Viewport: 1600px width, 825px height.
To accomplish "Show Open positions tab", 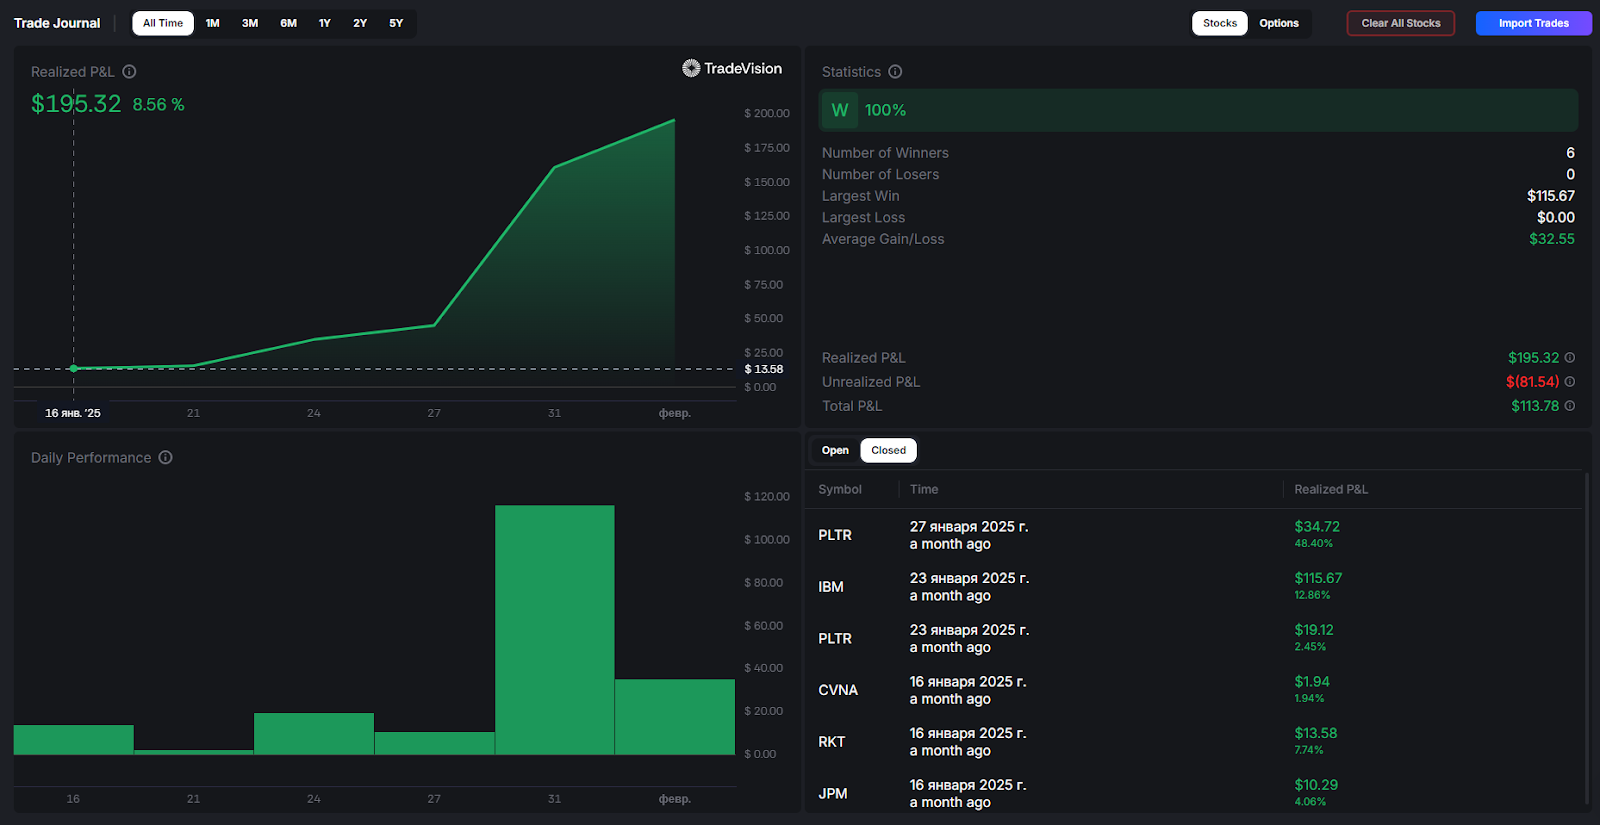I will (835, 450).
